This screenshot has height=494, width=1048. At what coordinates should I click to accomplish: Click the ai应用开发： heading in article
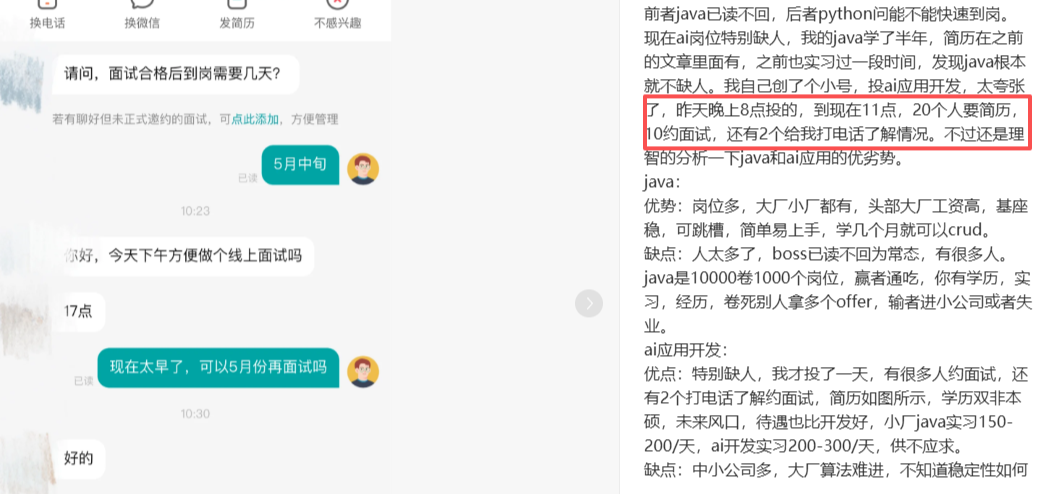[x=685, y=350]
